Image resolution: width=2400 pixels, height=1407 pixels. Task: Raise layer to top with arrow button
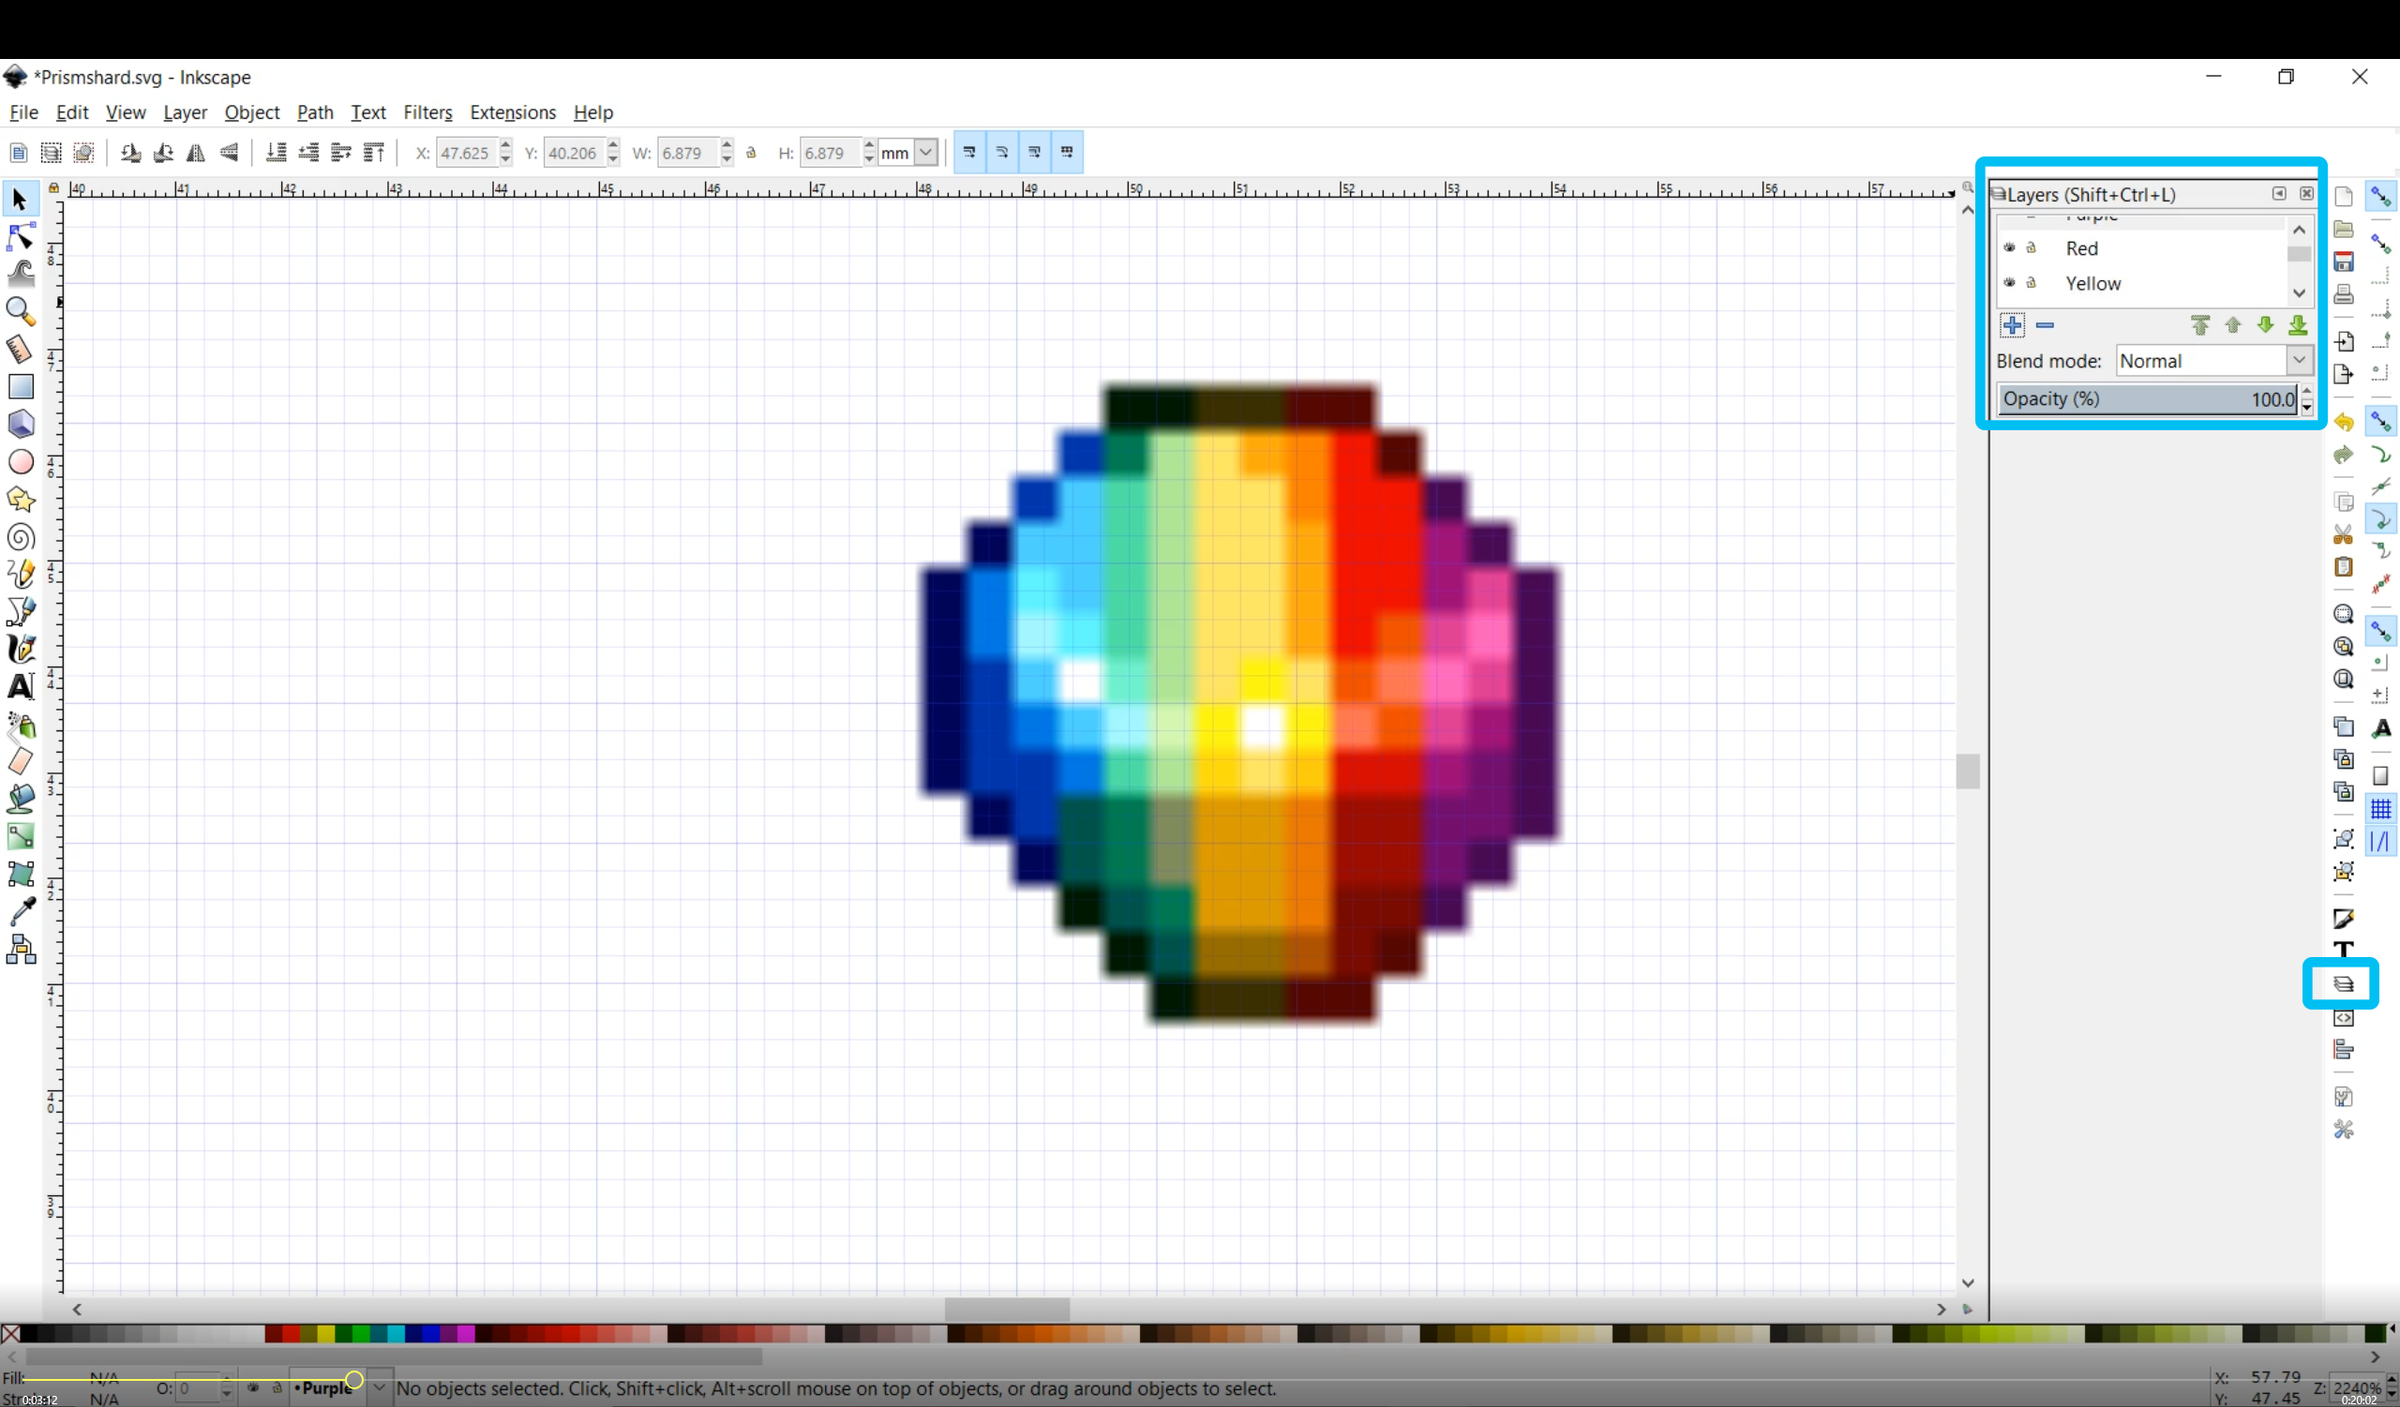[2200, 325]
